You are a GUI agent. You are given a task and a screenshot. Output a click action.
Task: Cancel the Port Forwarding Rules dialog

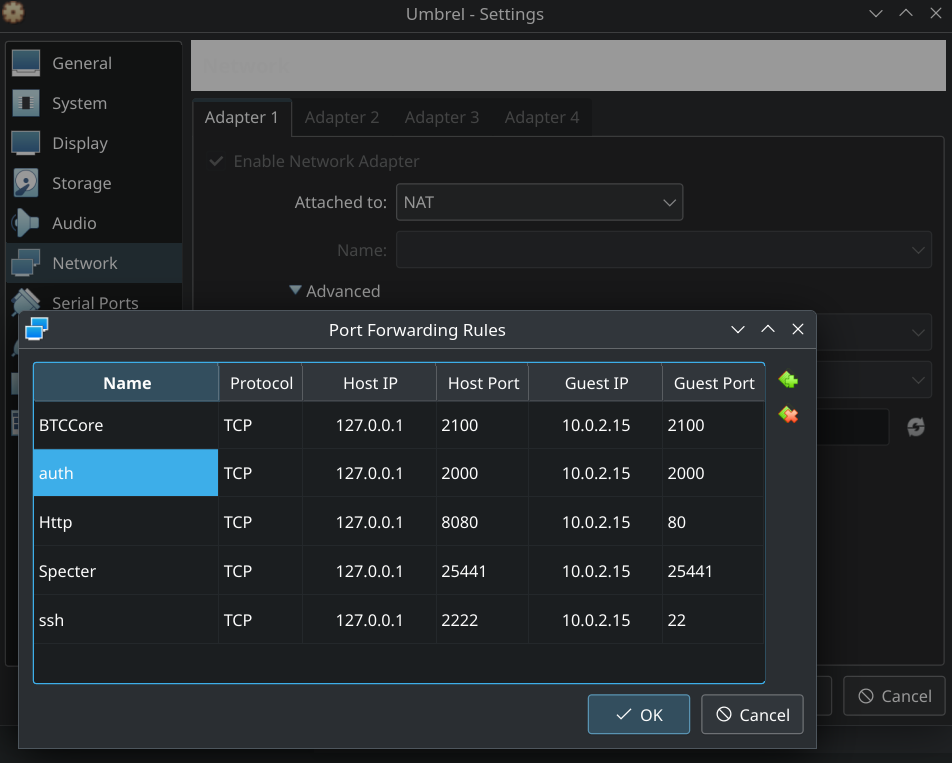(752, 714)
